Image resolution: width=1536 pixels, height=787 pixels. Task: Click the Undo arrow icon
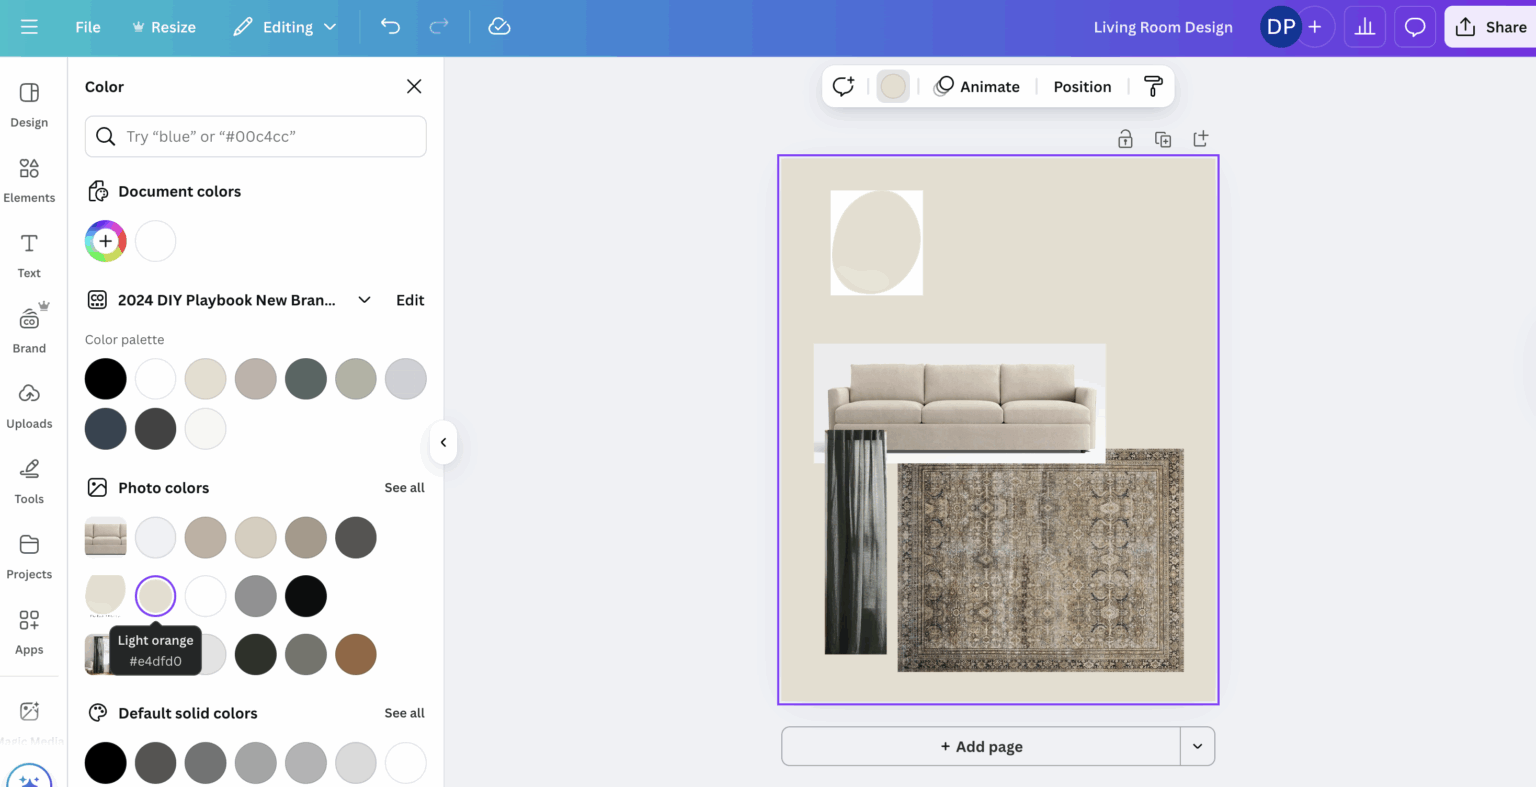point(390,27)
